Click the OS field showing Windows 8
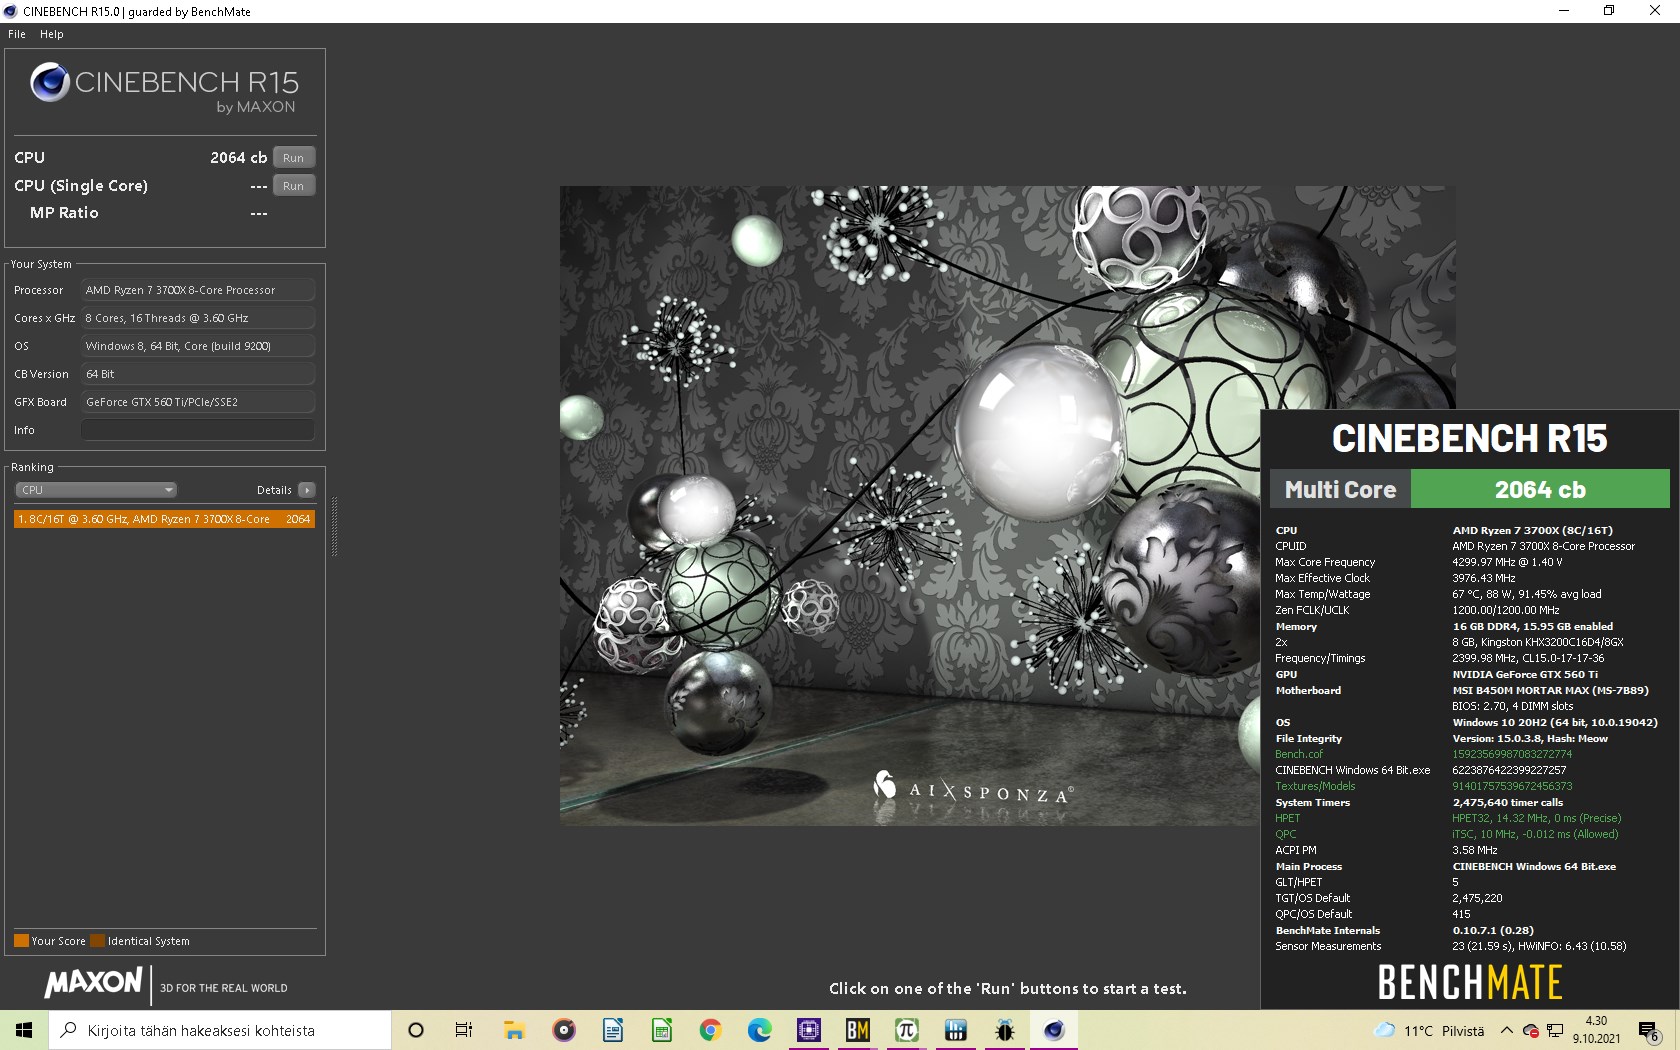 tap(198, 346)
